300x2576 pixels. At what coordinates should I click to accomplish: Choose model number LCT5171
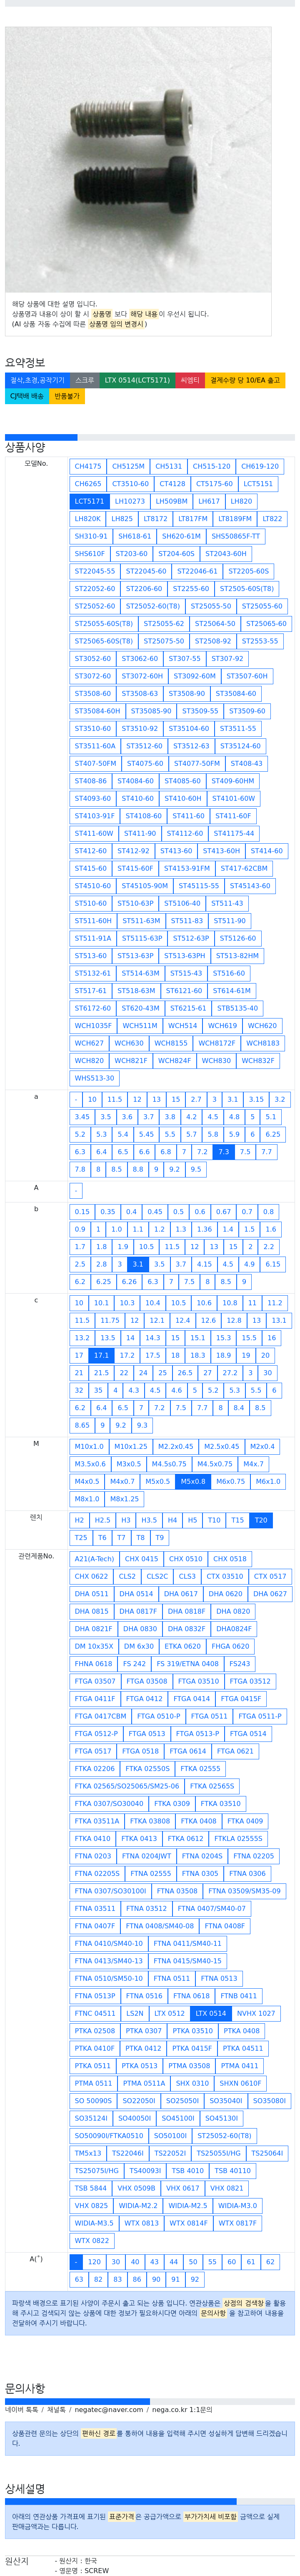pyautogui.click(x=89, y=501)
